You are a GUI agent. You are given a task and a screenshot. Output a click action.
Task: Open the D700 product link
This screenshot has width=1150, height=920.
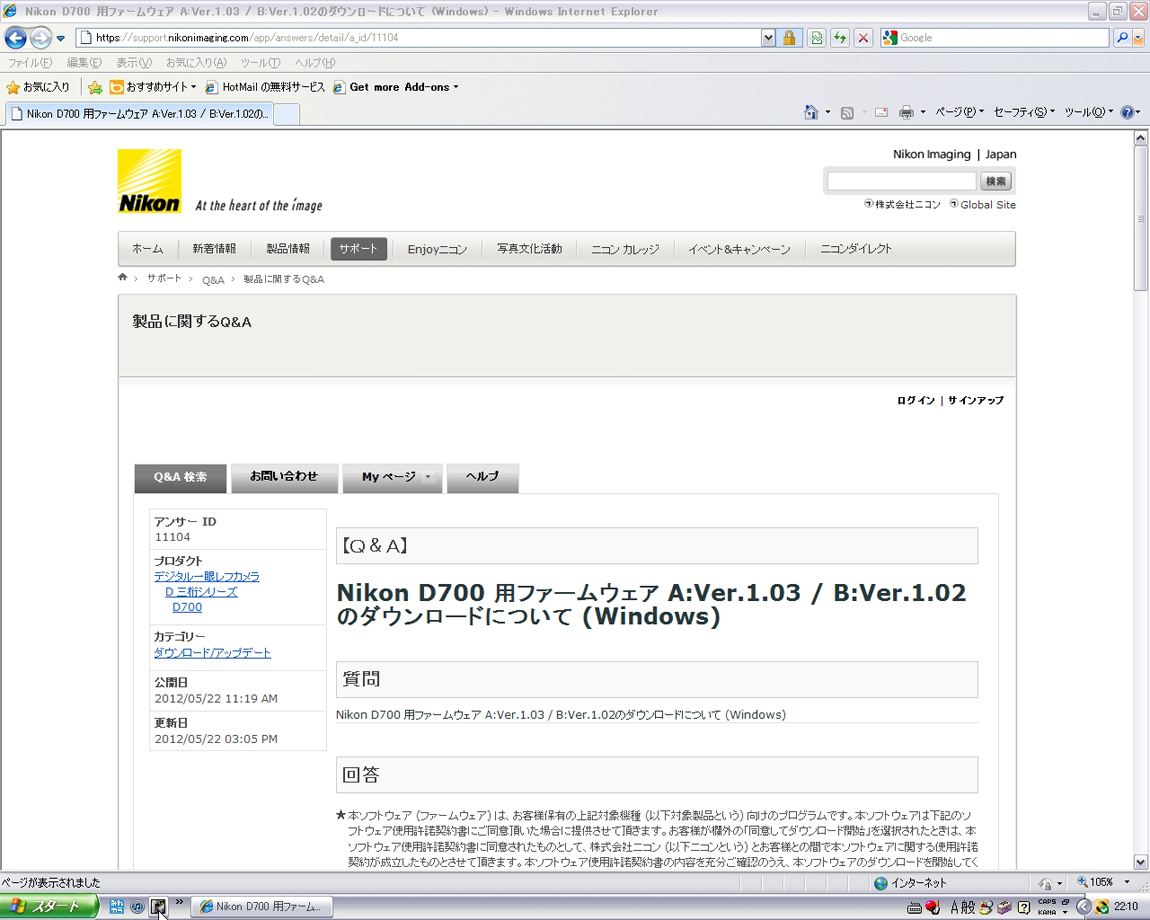(187, 607)
